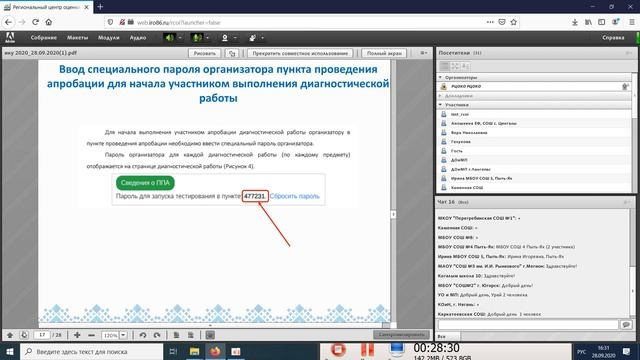
Task: Click the circular previous-page icon in the PDF toolbar
Action: [x=24, y=335]
